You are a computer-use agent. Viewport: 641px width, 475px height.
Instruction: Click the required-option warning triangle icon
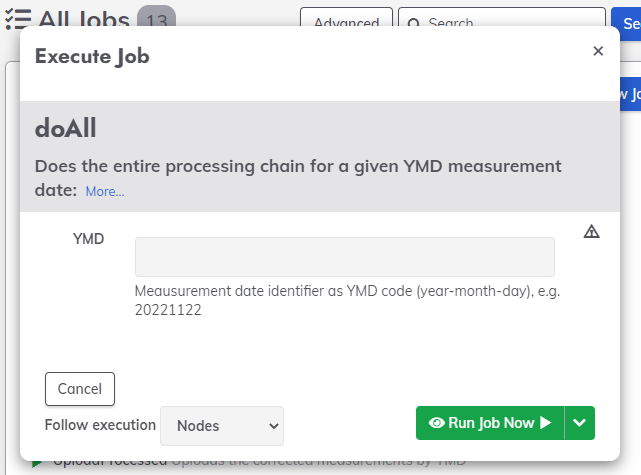click(x=591, y=231)
